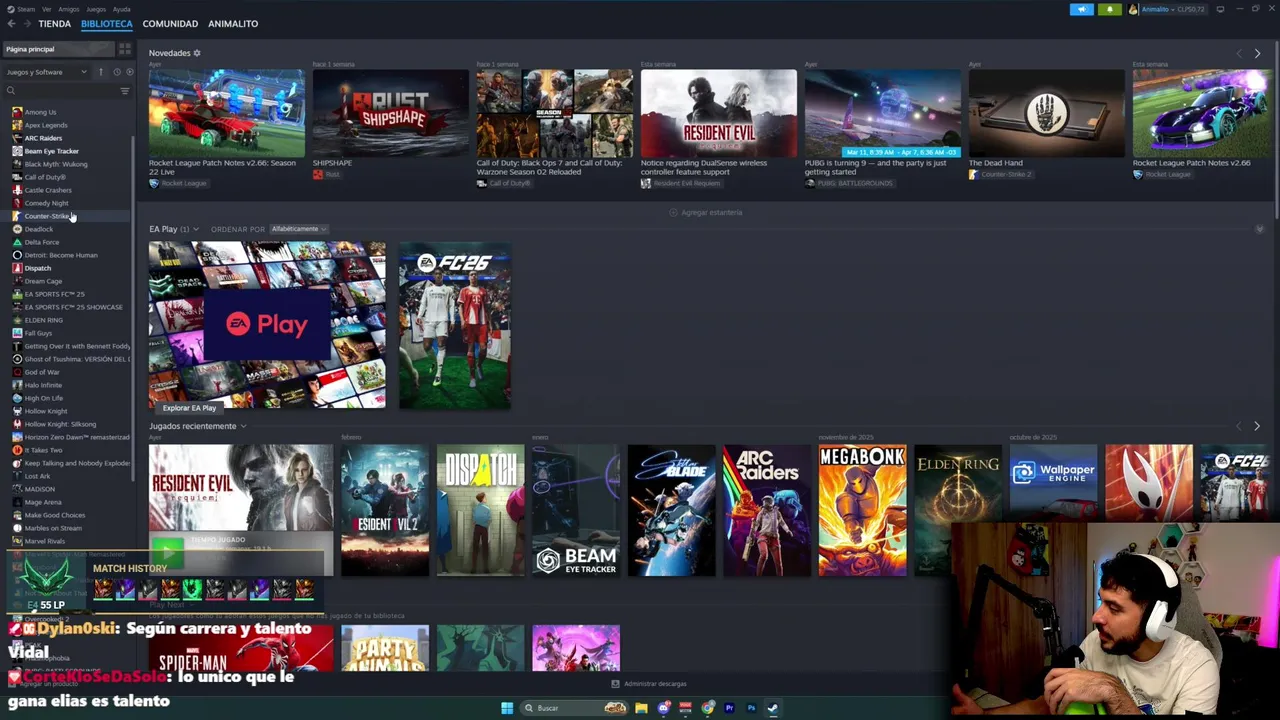Click the library search field
Screen dimensions: 1280x720
(60, 91)
